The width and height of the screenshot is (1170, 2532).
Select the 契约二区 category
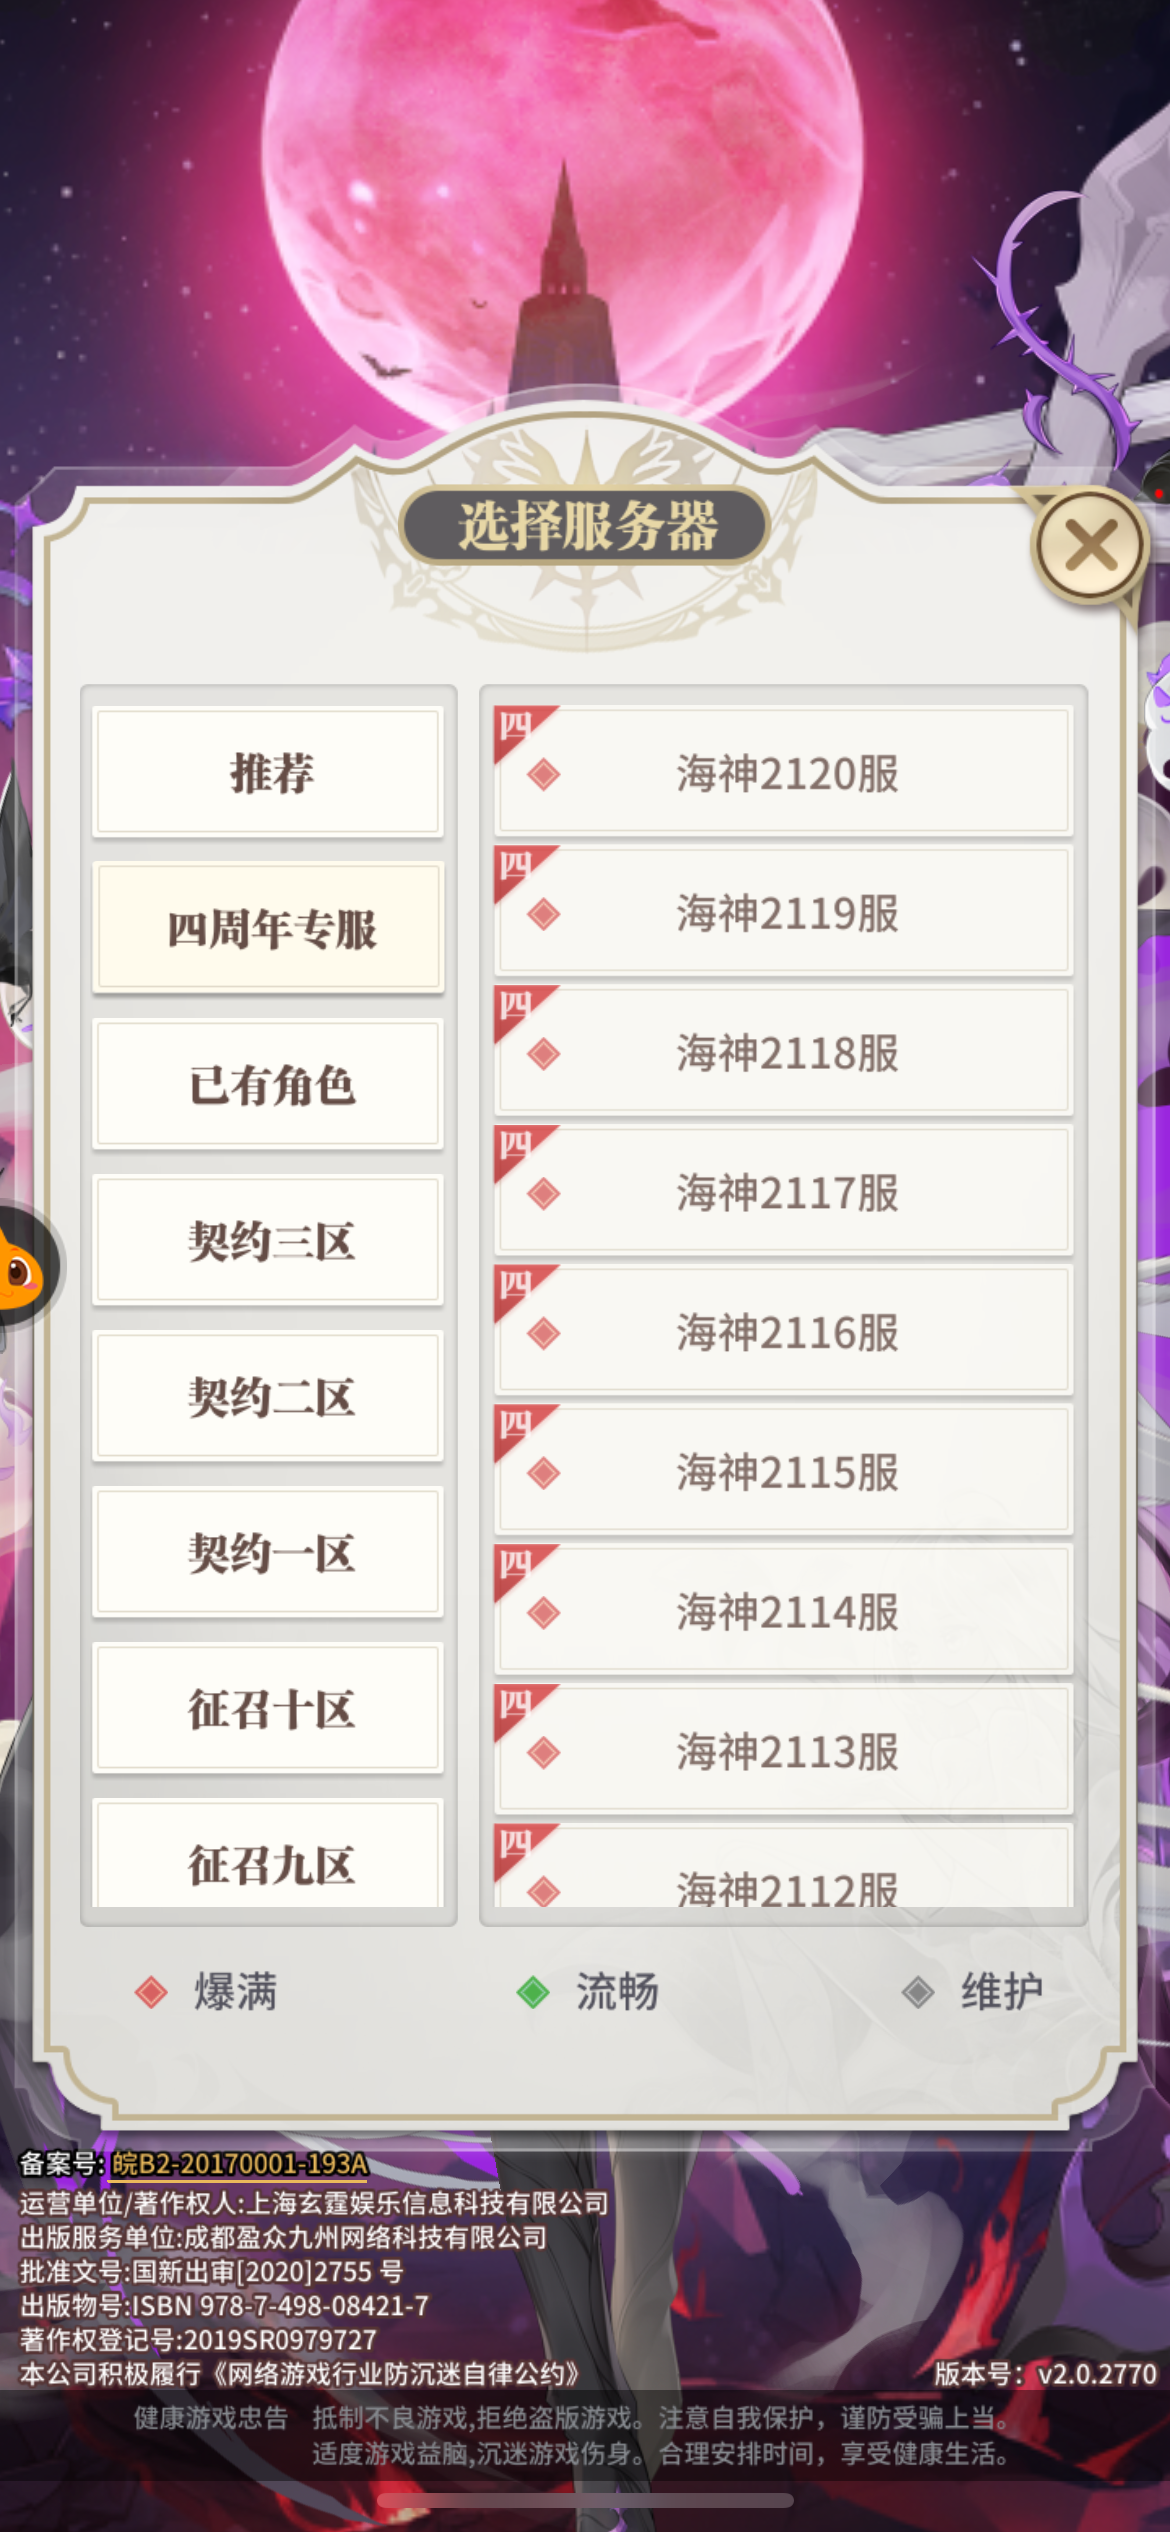coord(268,1397)
